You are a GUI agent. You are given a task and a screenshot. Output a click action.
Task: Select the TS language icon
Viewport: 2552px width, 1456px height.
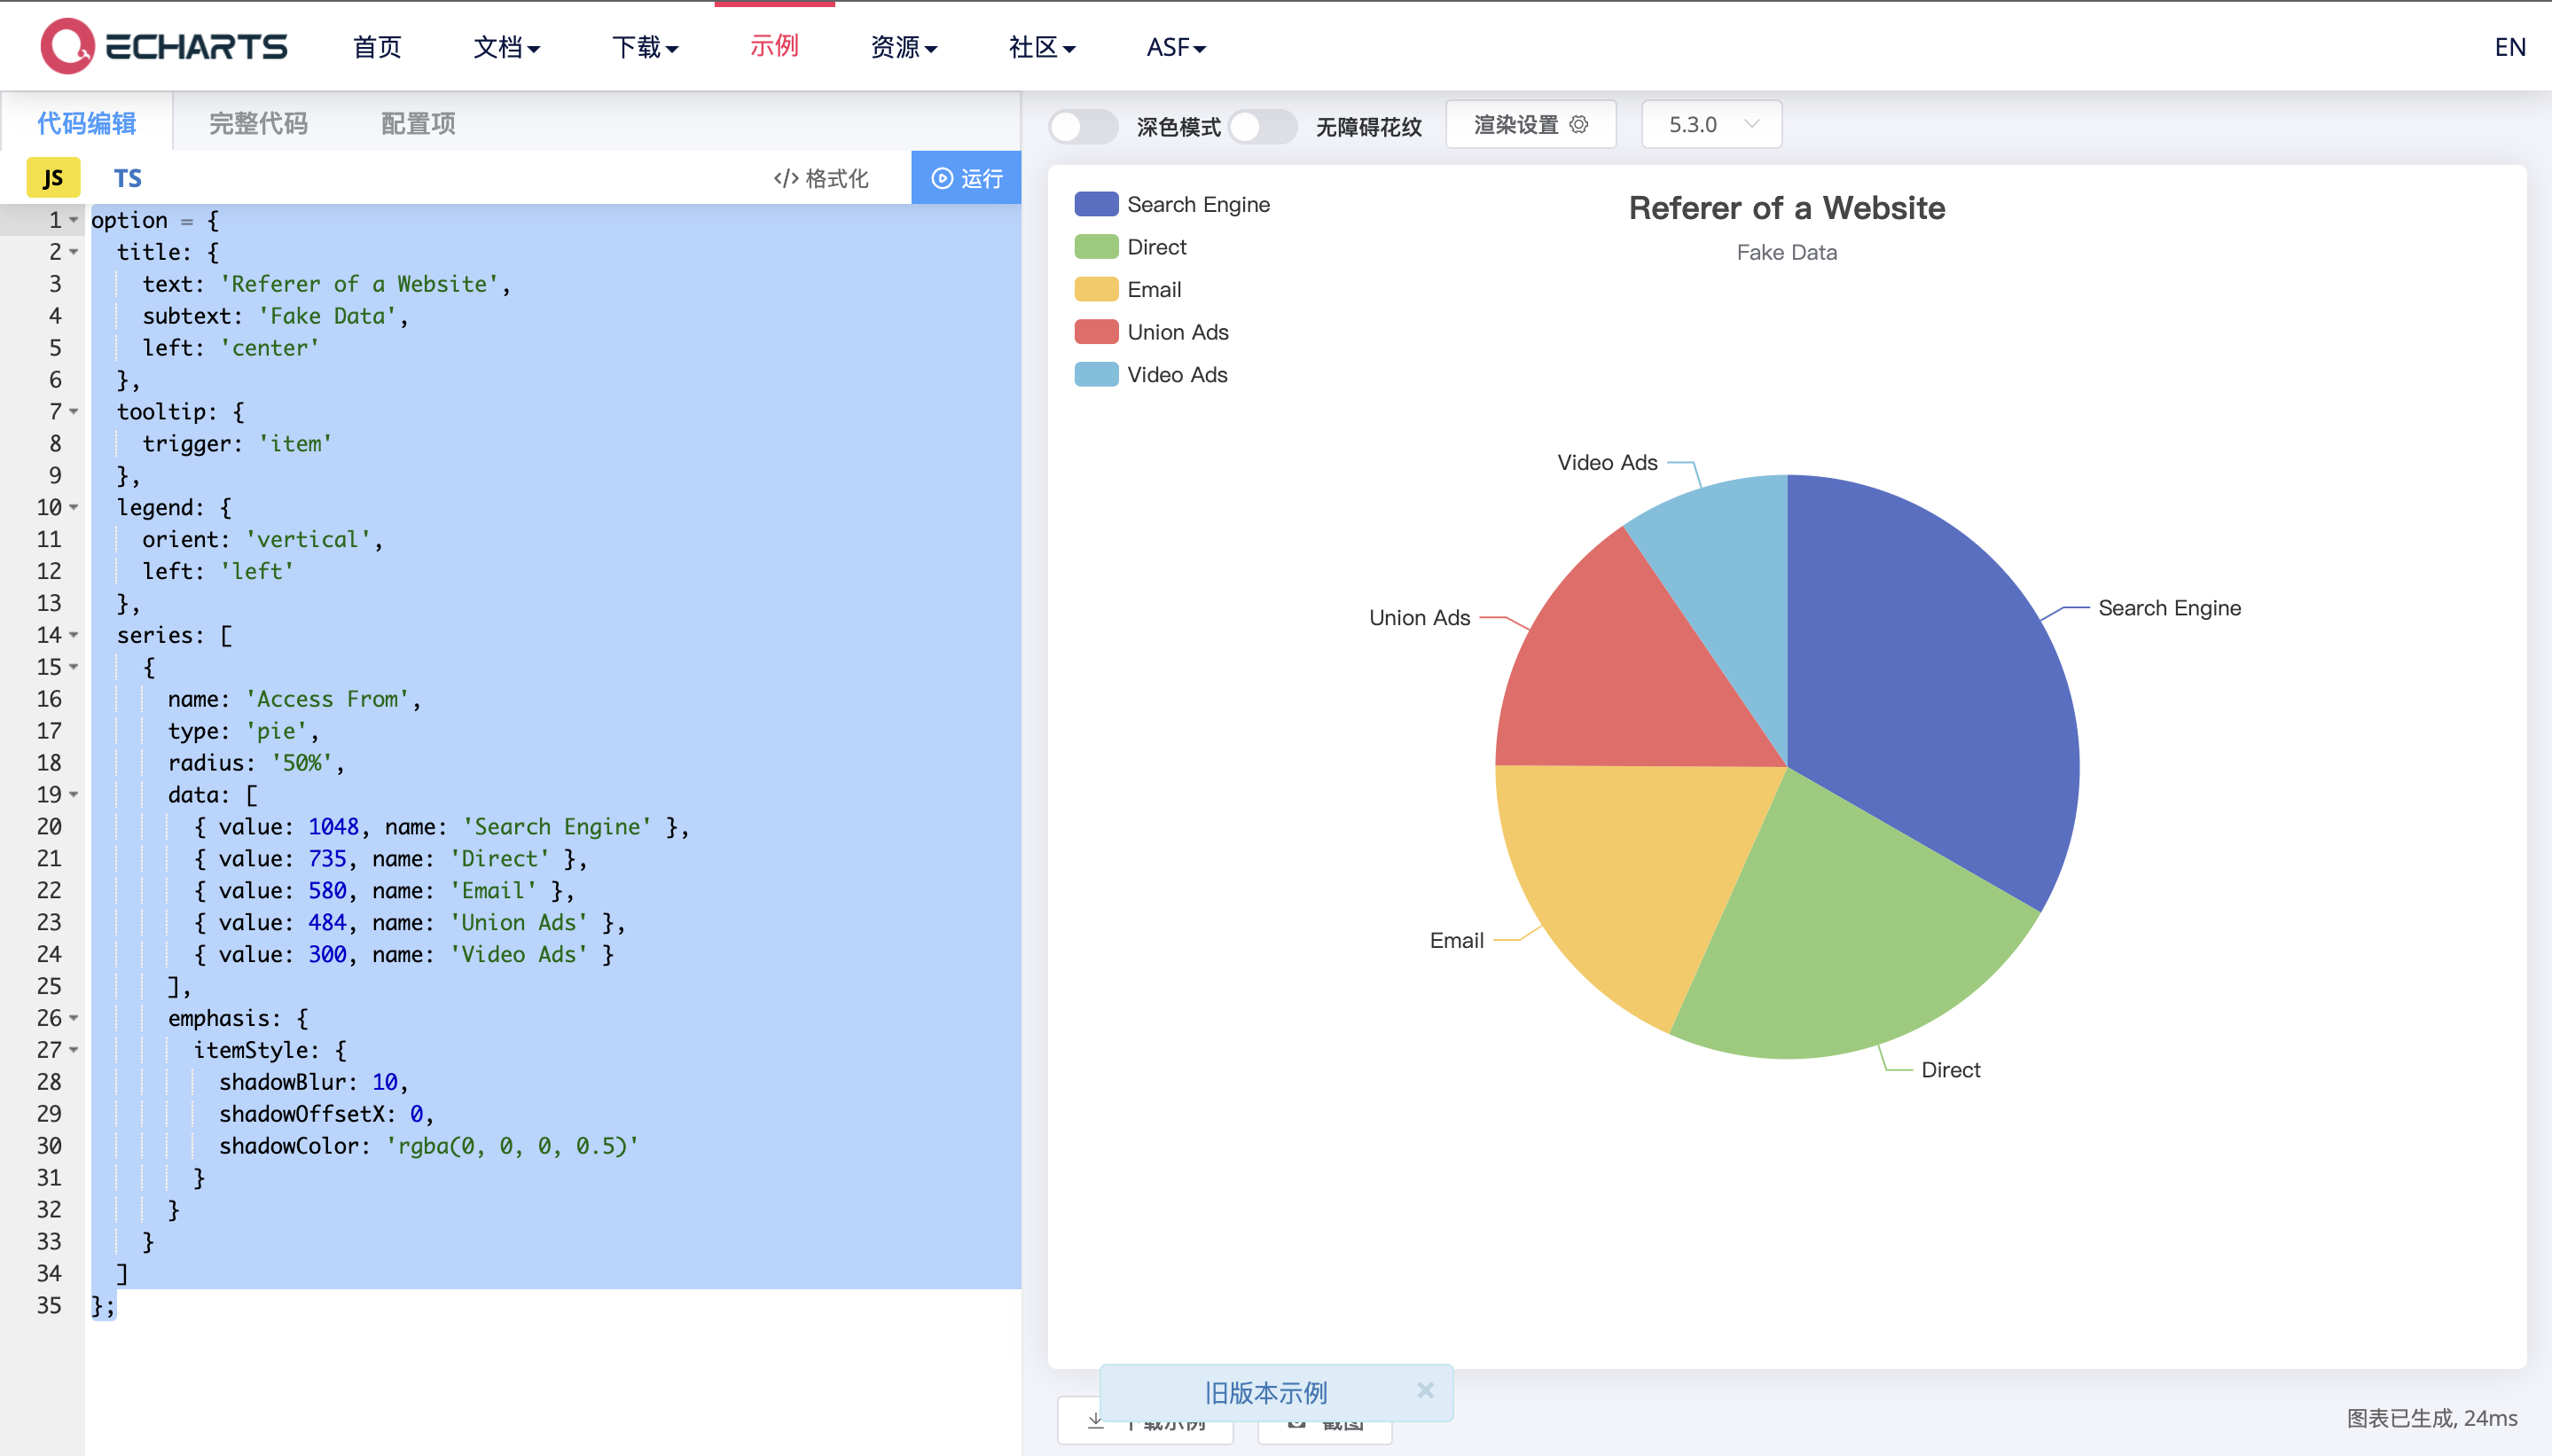point(127,178)
